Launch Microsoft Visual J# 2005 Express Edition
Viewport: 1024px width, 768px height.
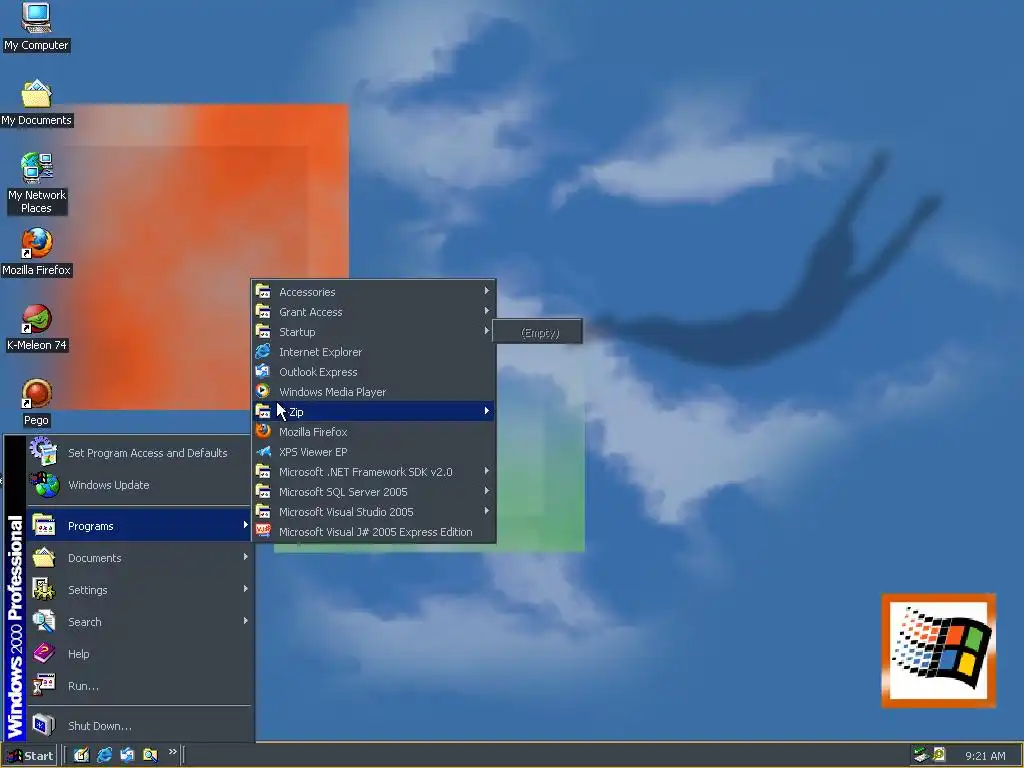(x=374, y=532)
